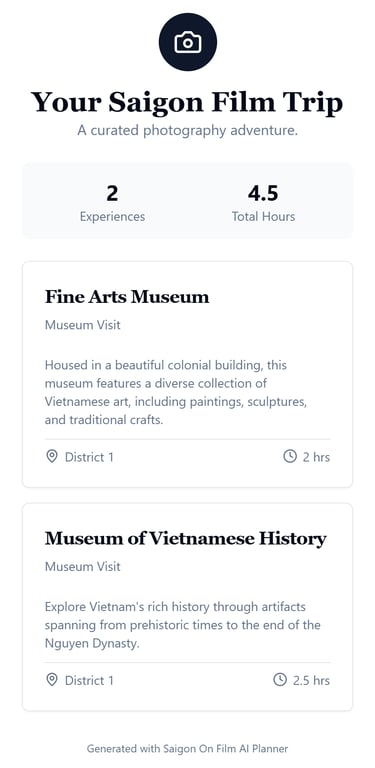Image resolution: width=375 pixels, height=768 pixels.
Task: Click the curated photography adventure subtitle
Action: [188, 131]
